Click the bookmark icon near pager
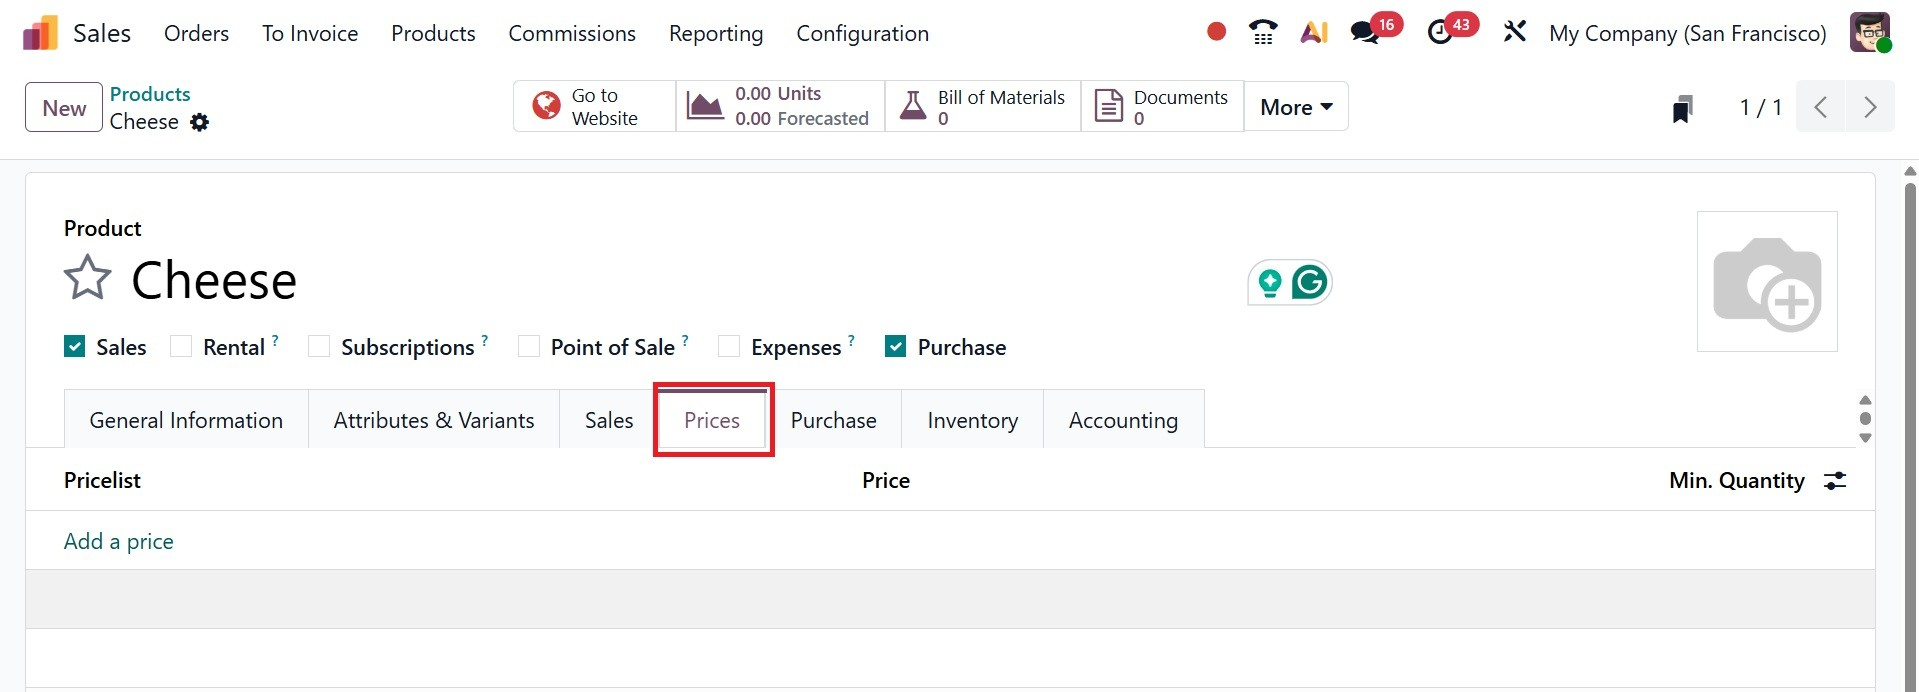The image size is (1919, 692). (1682, 108)
